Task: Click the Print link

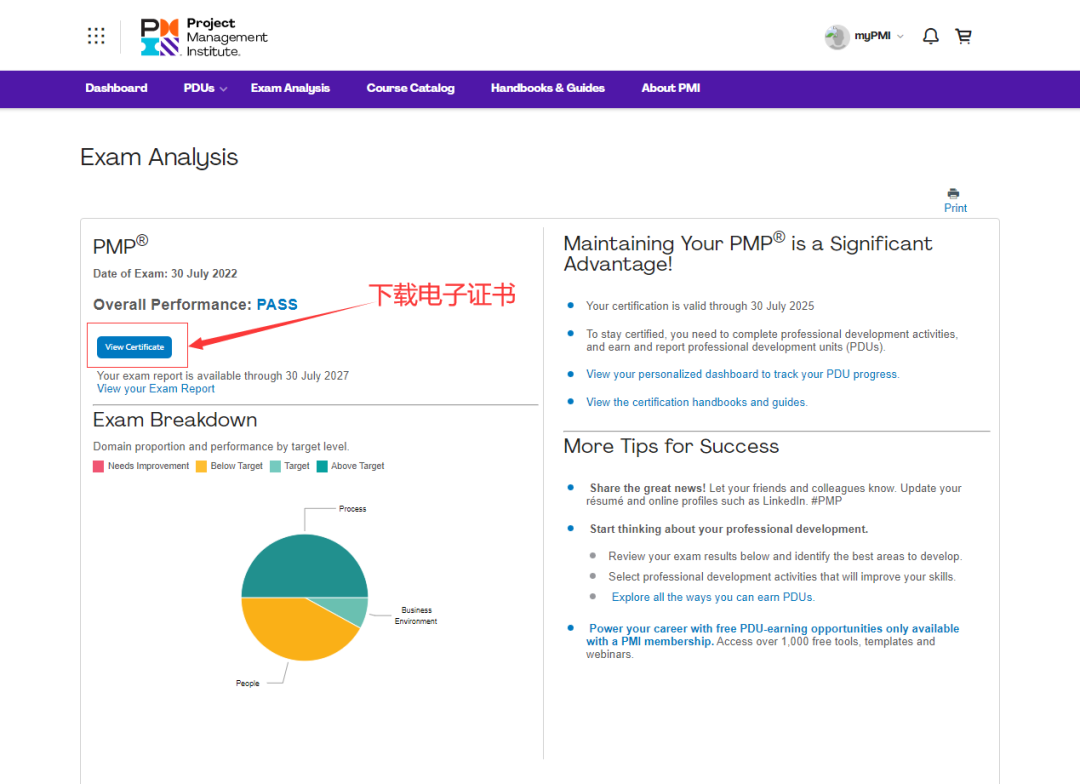Action: click(955, 208)
